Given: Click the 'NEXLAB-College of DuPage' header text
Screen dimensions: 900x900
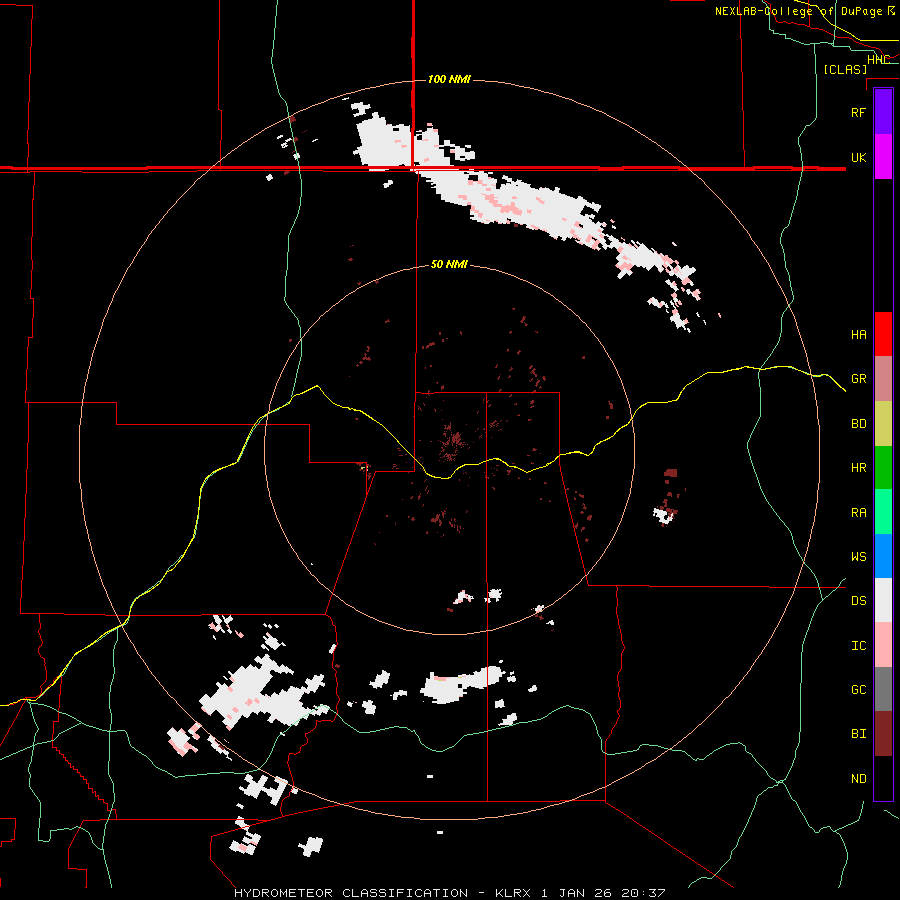Looking at the screenshot, I should (798, 11).
